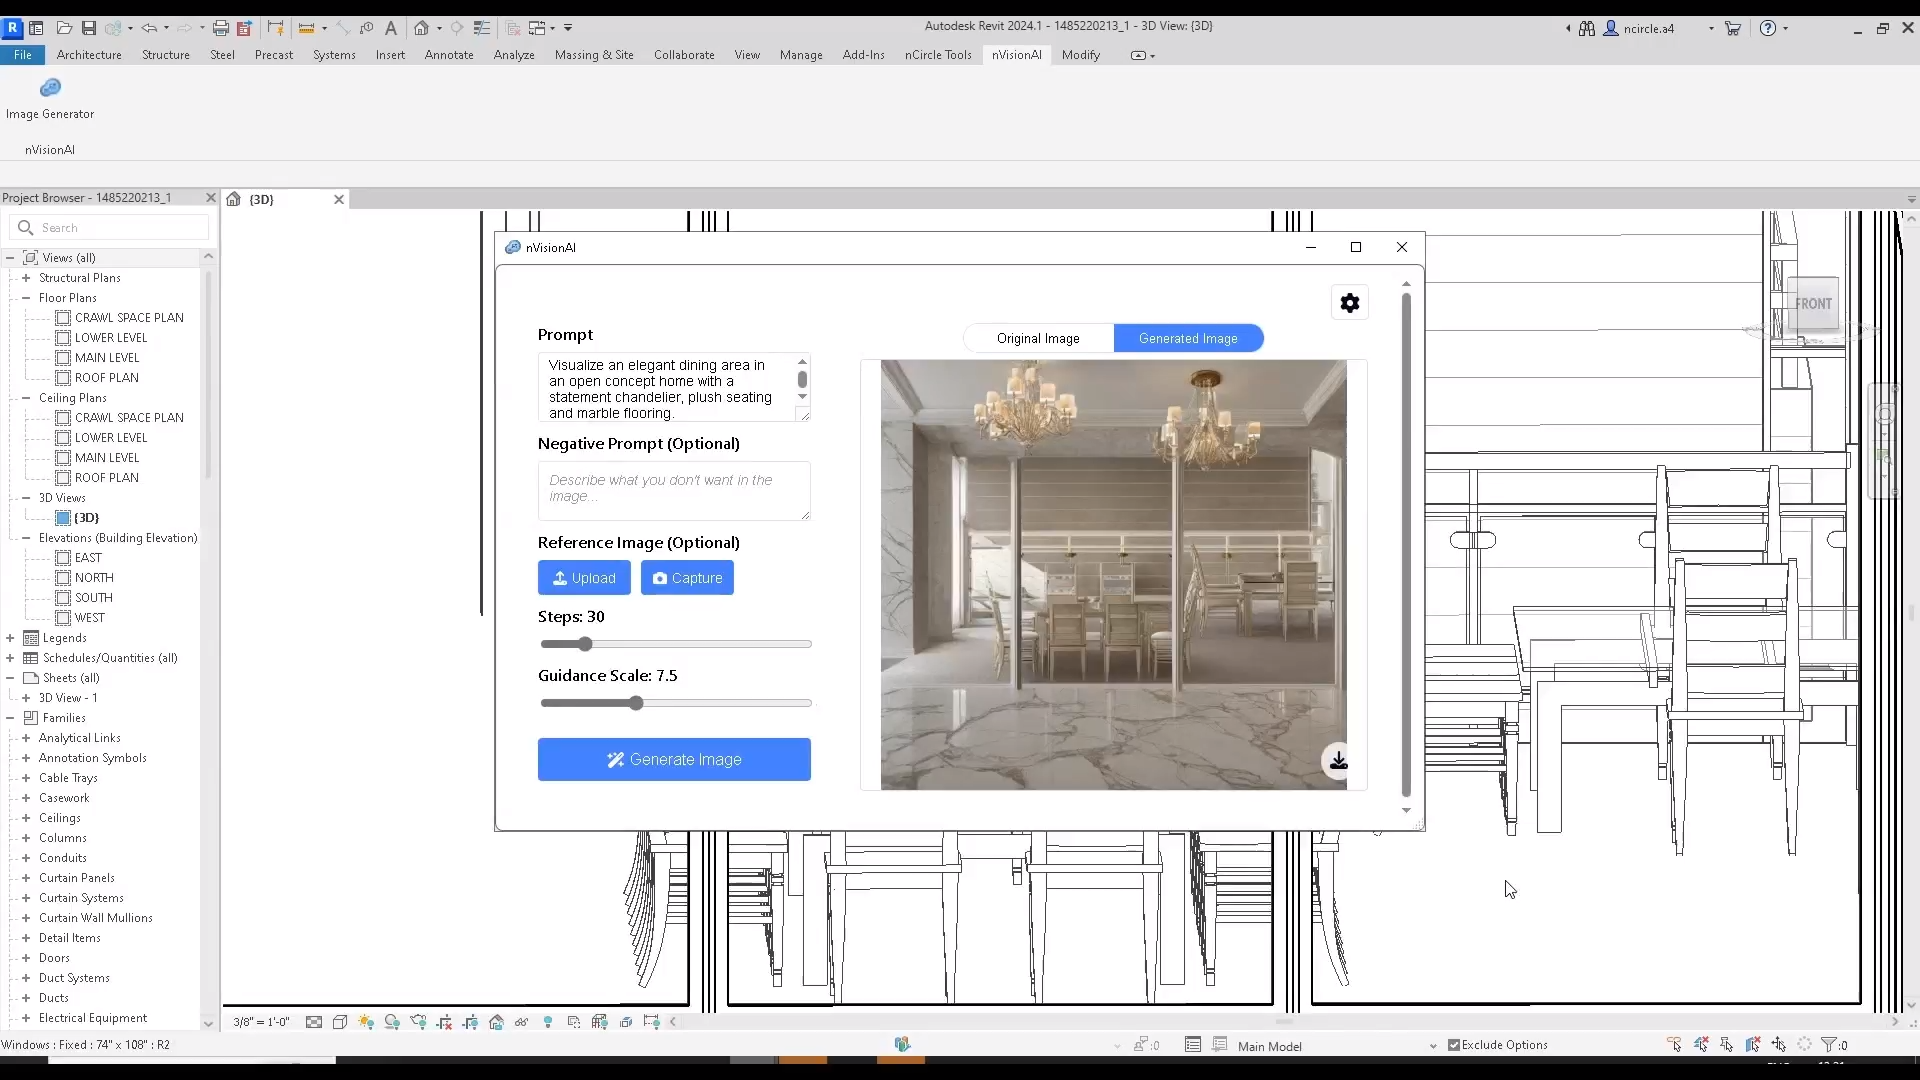
Task: Expand the Structural Plans tree node
Action: coord(26,278)
